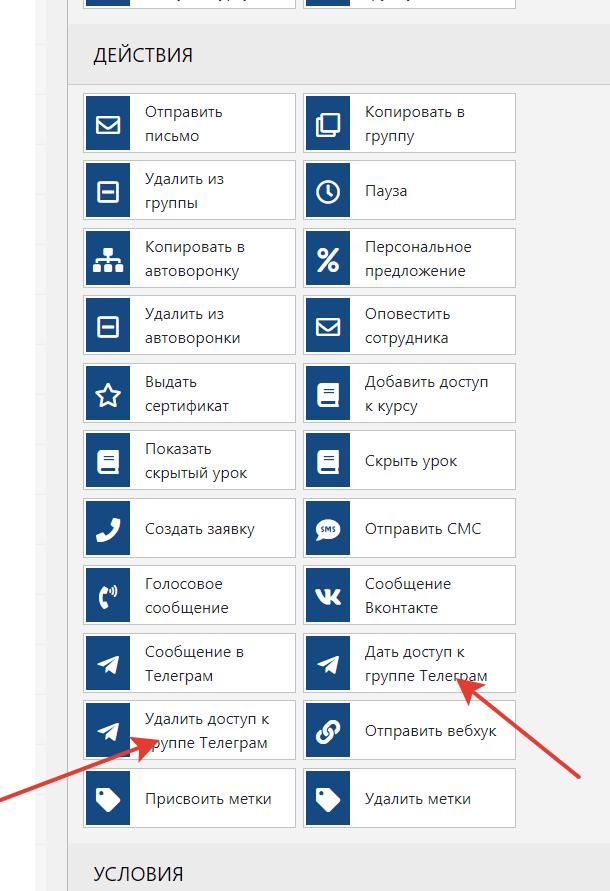The width and height of the screenshot is (610, 891).
Task: Select the VK logo icon
Action: pos(328,596)
